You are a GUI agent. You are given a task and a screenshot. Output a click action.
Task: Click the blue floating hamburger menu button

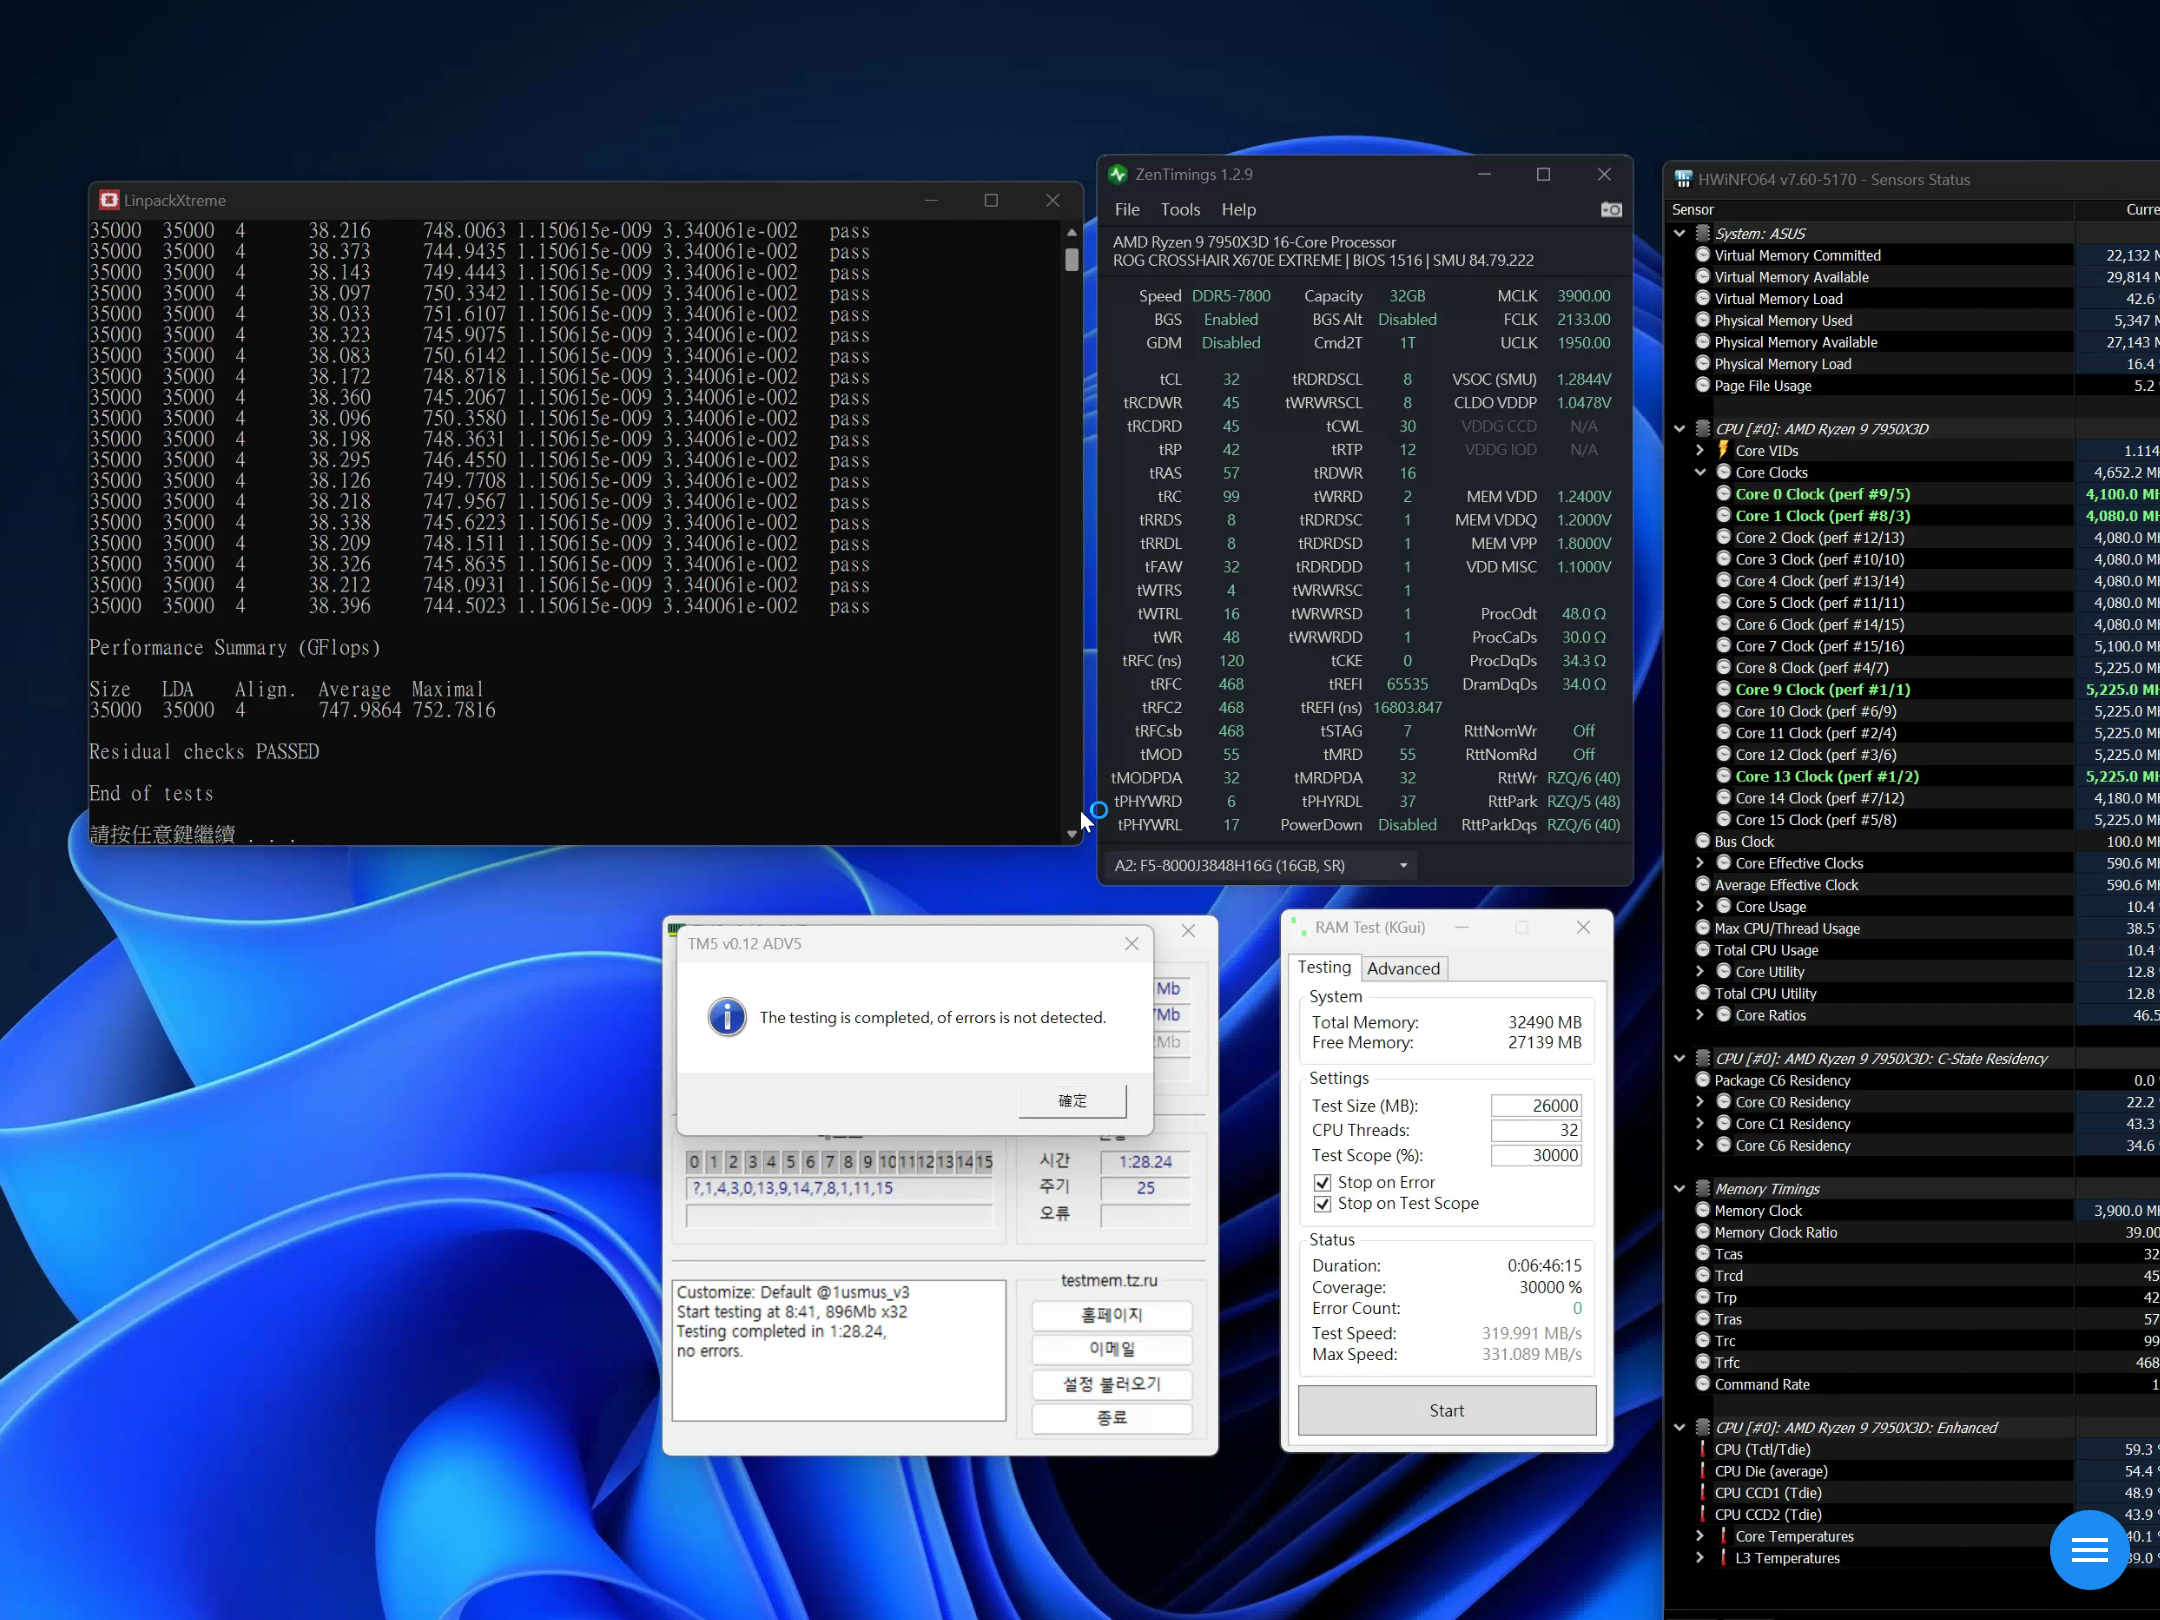click(2089, 1550)
